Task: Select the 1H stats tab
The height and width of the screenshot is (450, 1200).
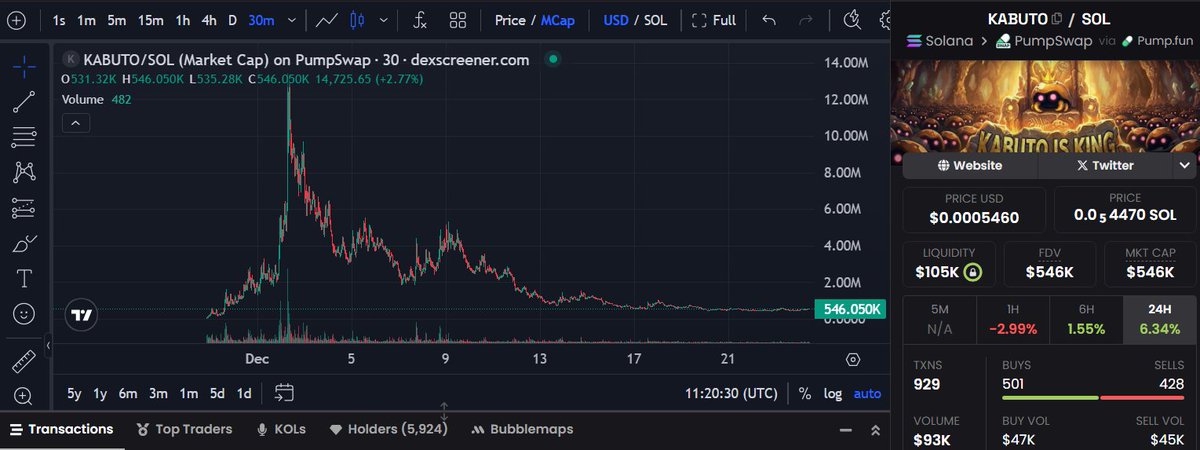Action: pyautogui.click(x=1013, y=318)
